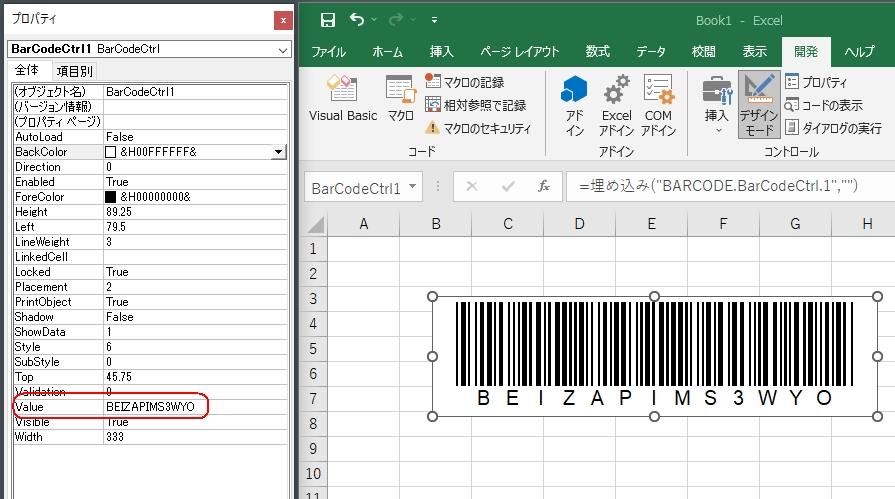Screen dimensions: 895x499
Task: Click the LinkedCell property value field
Action: coord(195,257)
